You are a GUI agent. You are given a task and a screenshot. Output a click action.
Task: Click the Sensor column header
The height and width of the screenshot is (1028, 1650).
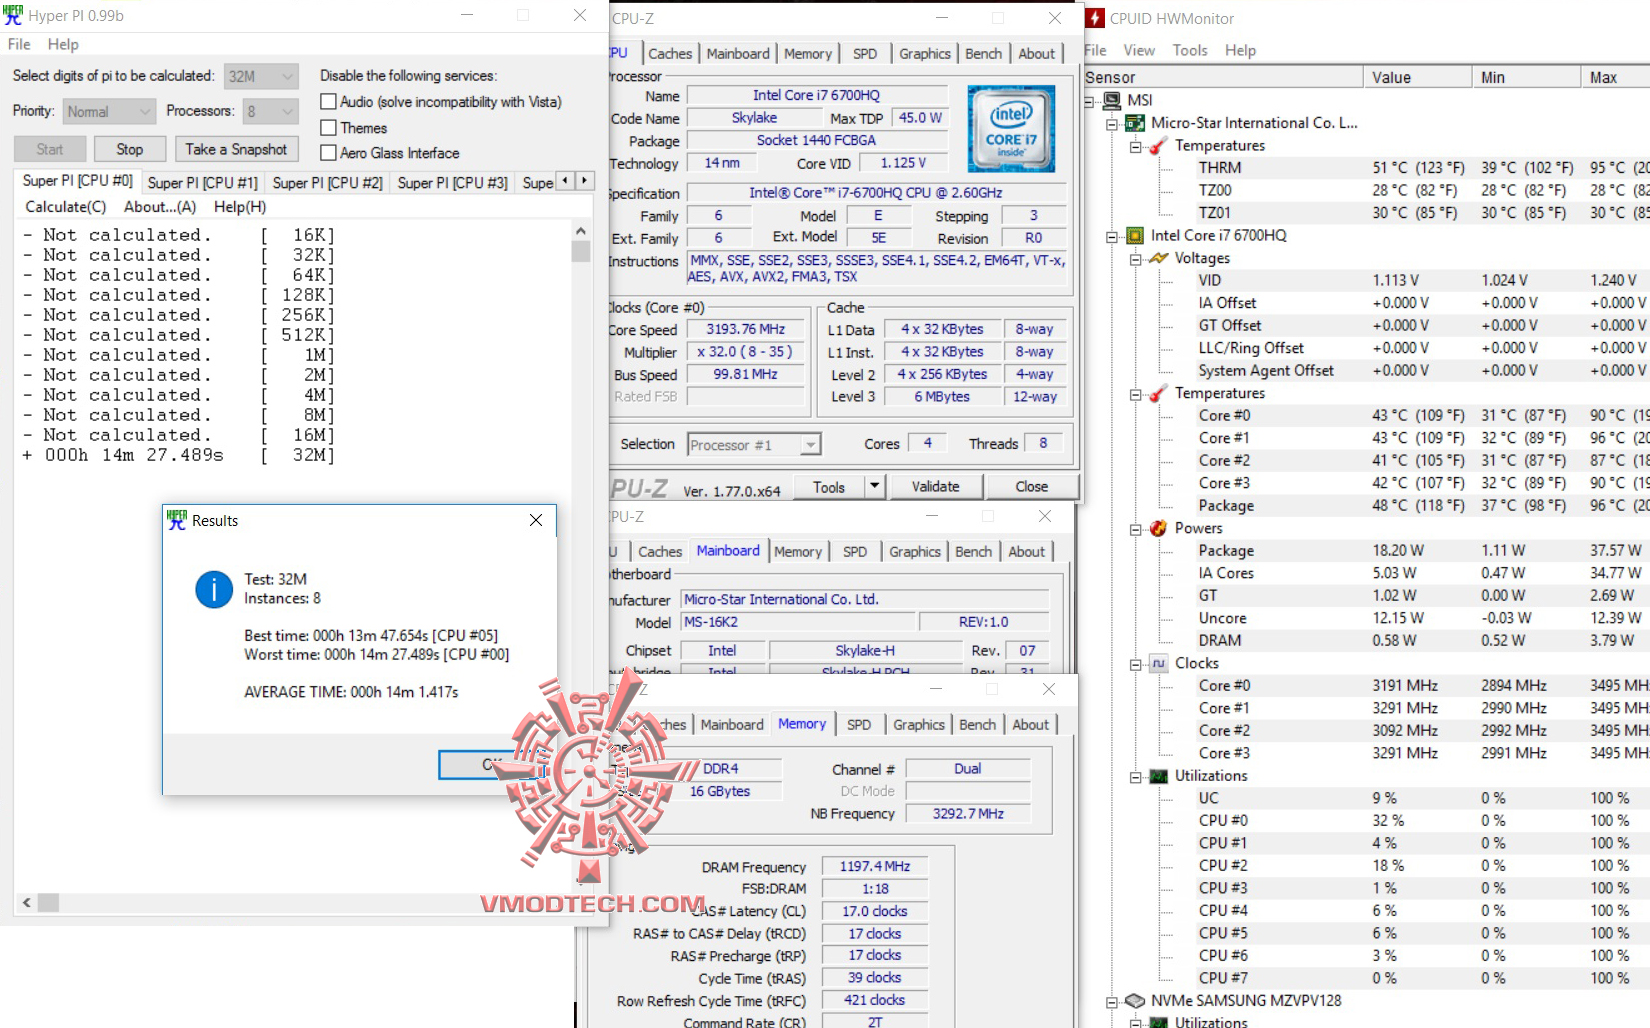pos(1223,77)
